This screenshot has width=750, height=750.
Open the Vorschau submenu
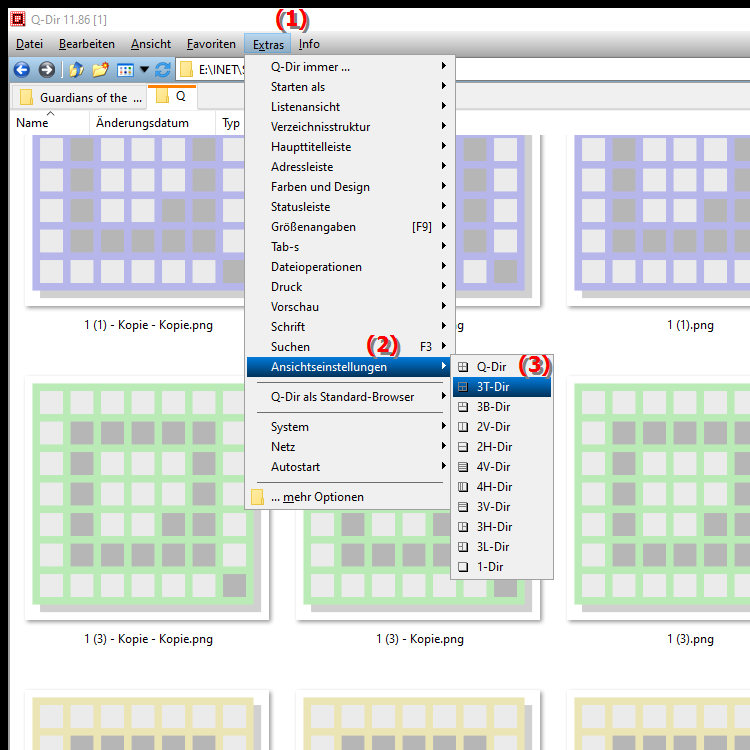click(x=349, y=307)
